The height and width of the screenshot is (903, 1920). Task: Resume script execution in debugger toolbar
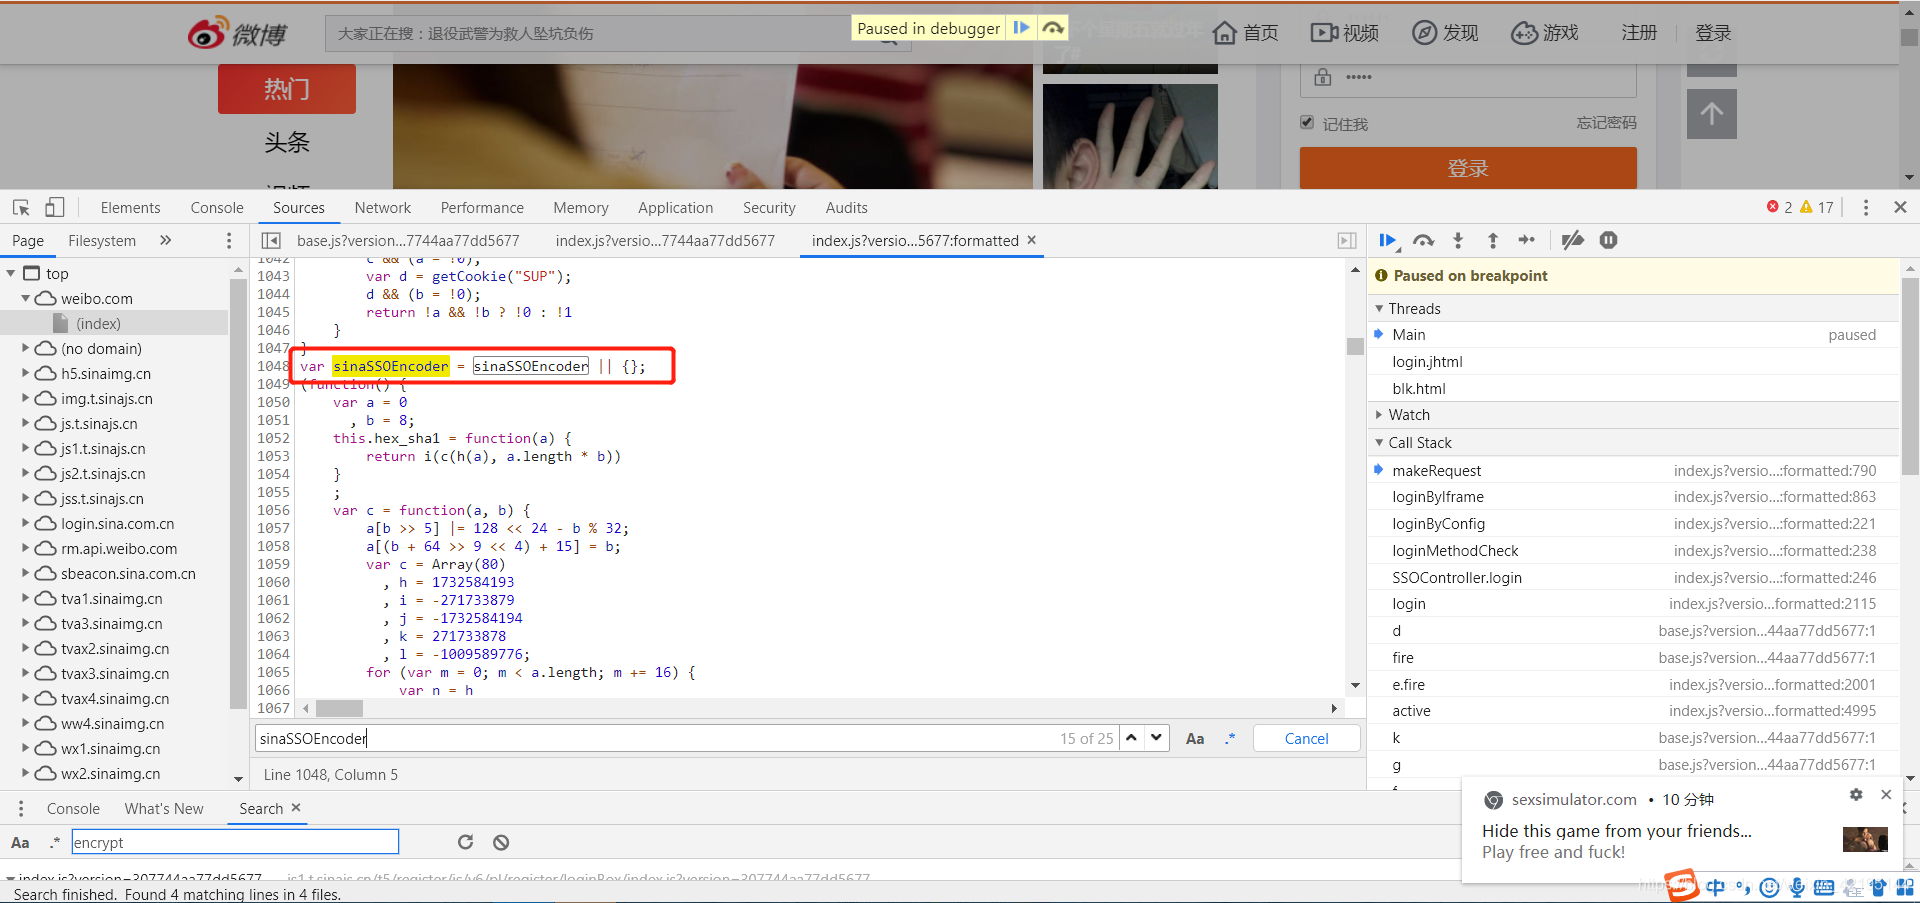pos(1387,240)
